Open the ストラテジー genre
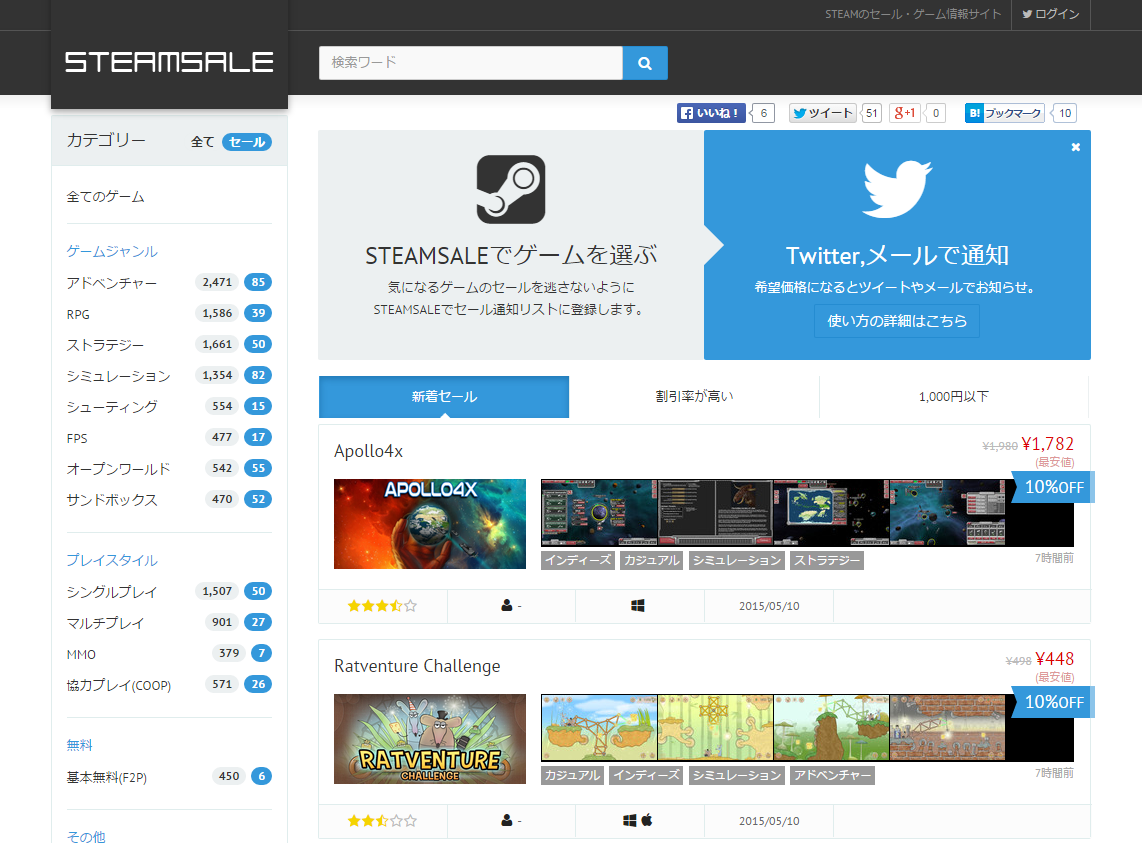 (105, 345)
